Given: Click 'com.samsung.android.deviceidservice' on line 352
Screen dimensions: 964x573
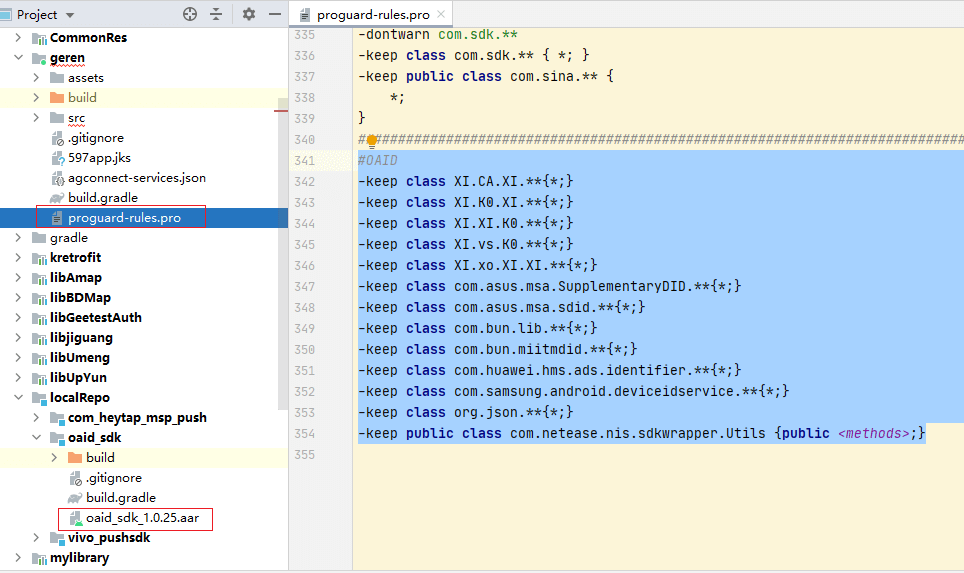Looking at the screenshot, I should [x=593, y=392].
